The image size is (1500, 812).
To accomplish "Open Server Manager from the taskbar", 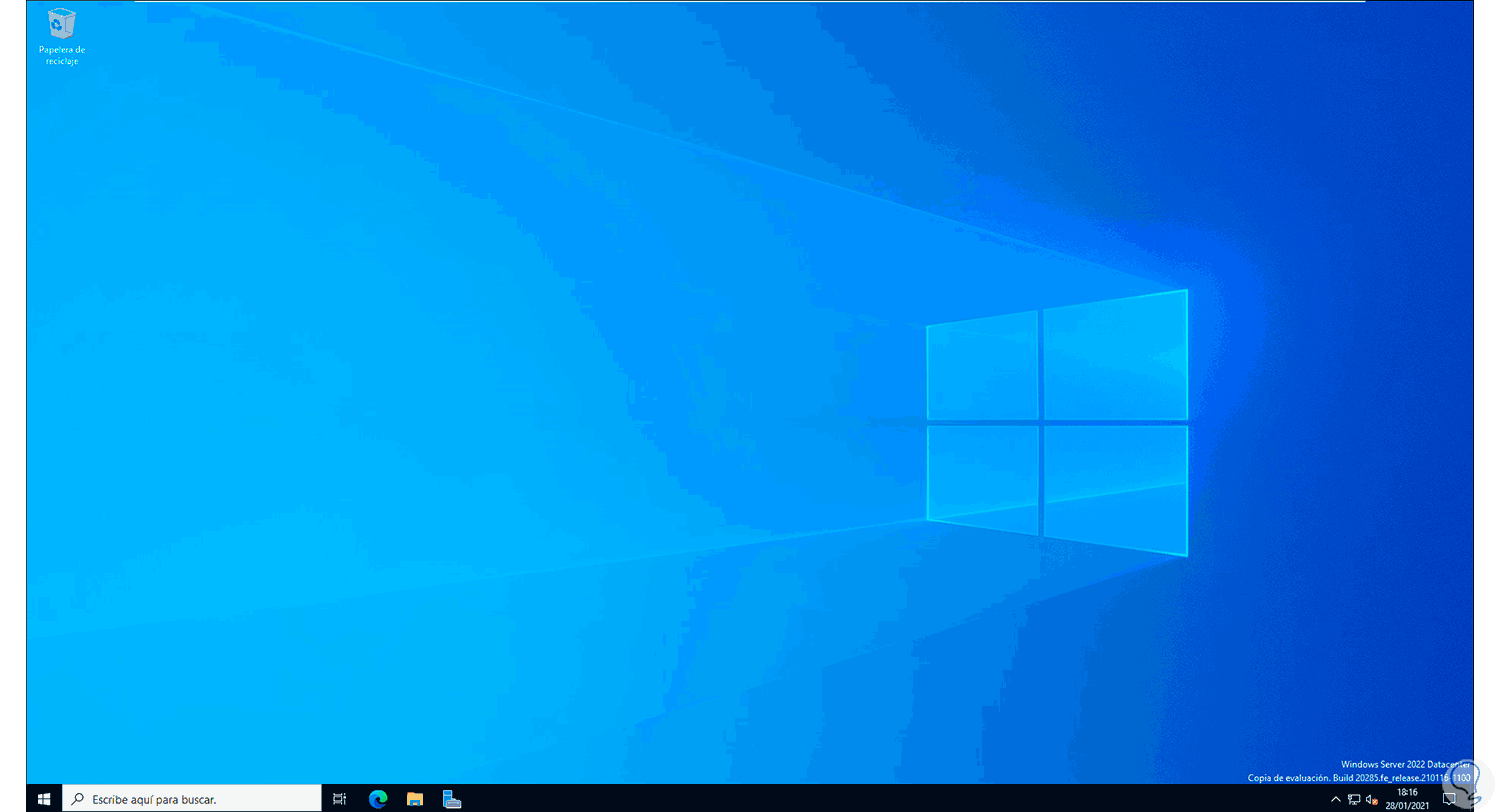I will tap(452, 799).
